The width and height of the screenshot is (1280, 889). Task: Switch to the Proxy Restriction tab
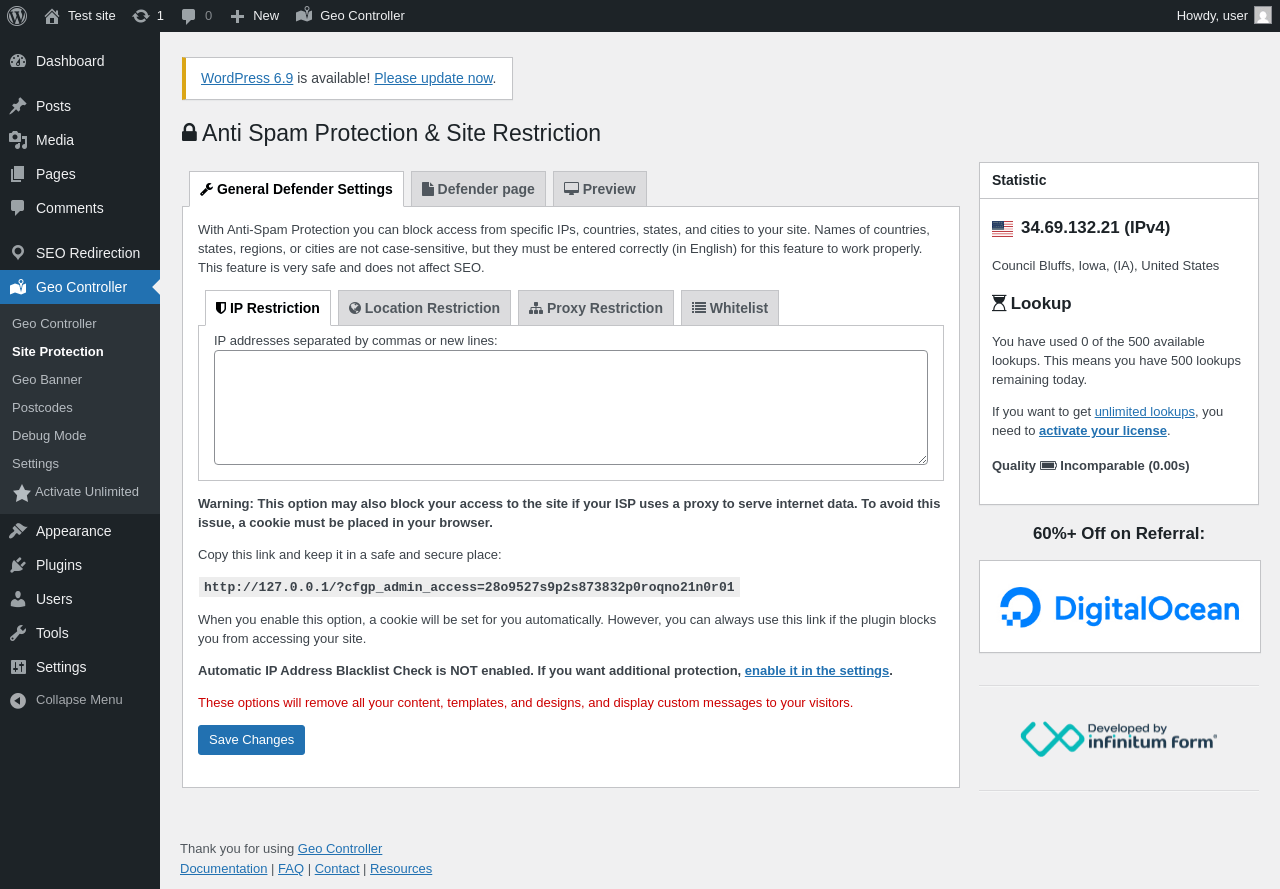click(x=596, y=308)
